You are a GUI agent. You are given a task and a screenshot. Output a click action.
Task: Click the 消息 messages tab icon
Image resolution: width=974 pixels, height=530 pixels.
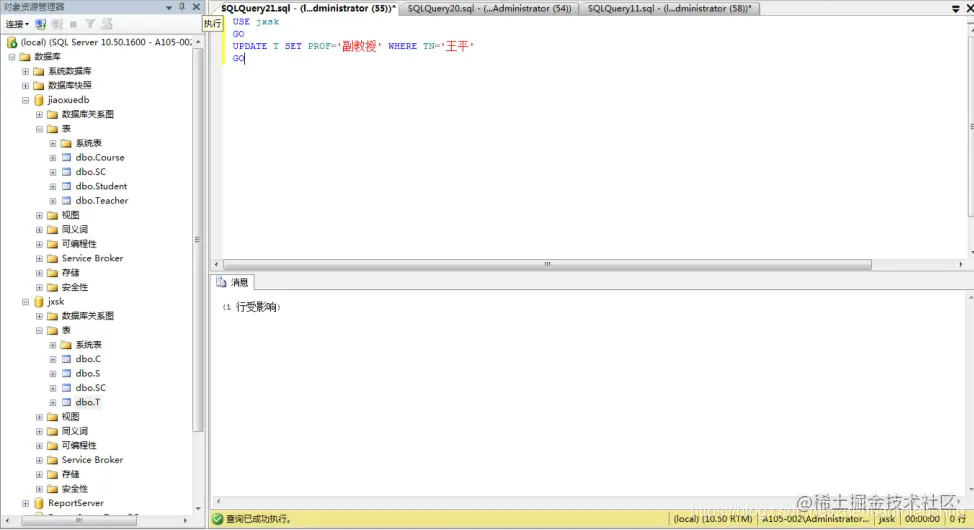pyautogui.click(x=221, y=282)
